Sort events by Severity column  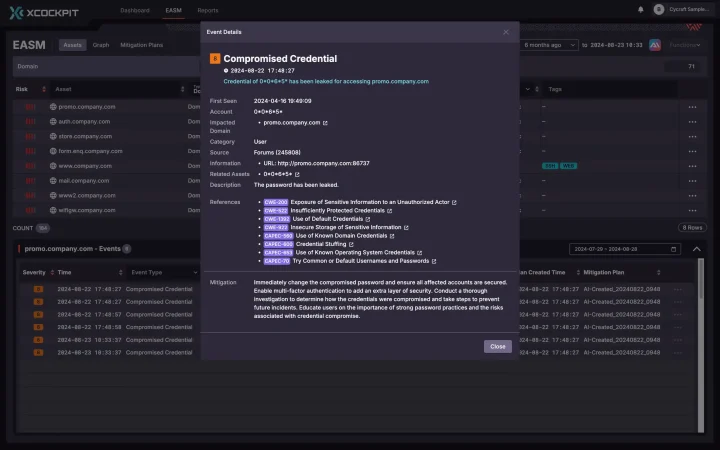(35, 272)
